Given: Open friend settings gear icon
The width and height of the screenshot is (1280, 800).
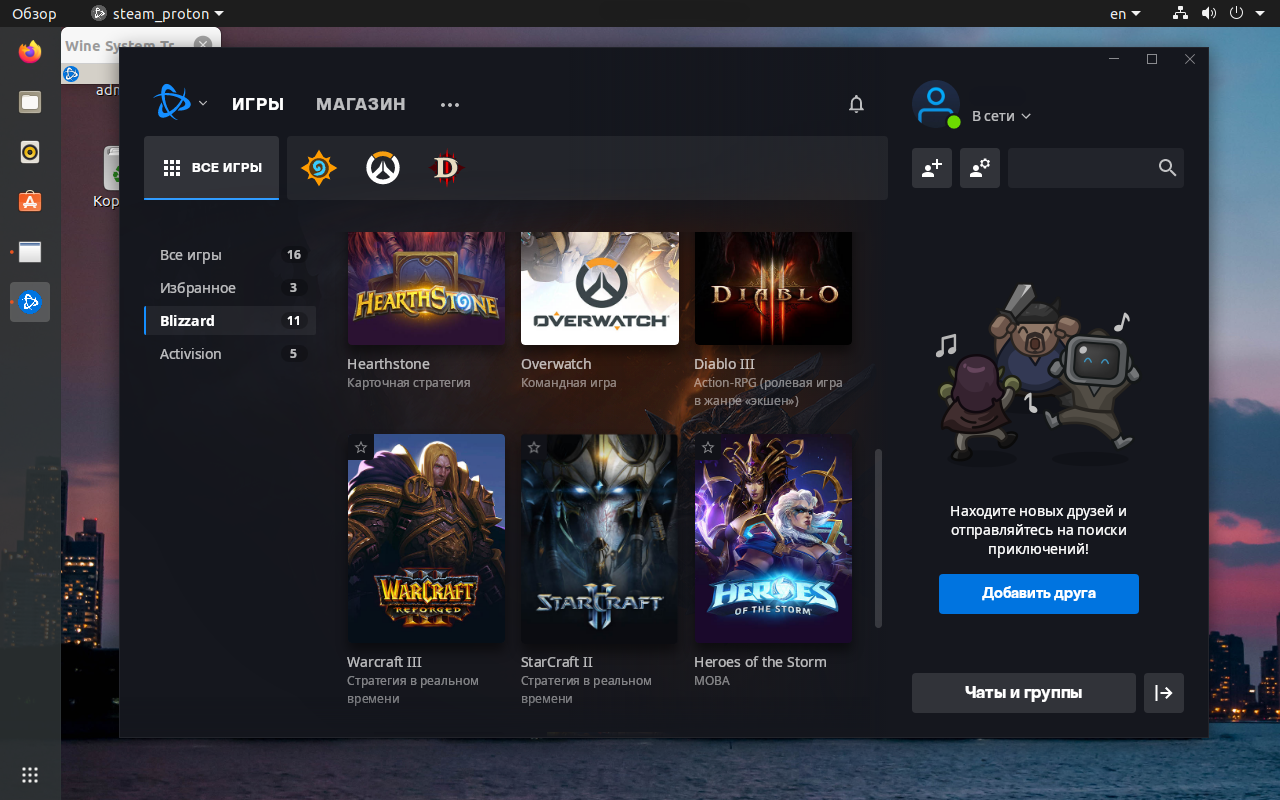Looking at the screenshot, I should click(x=980, y=168).
